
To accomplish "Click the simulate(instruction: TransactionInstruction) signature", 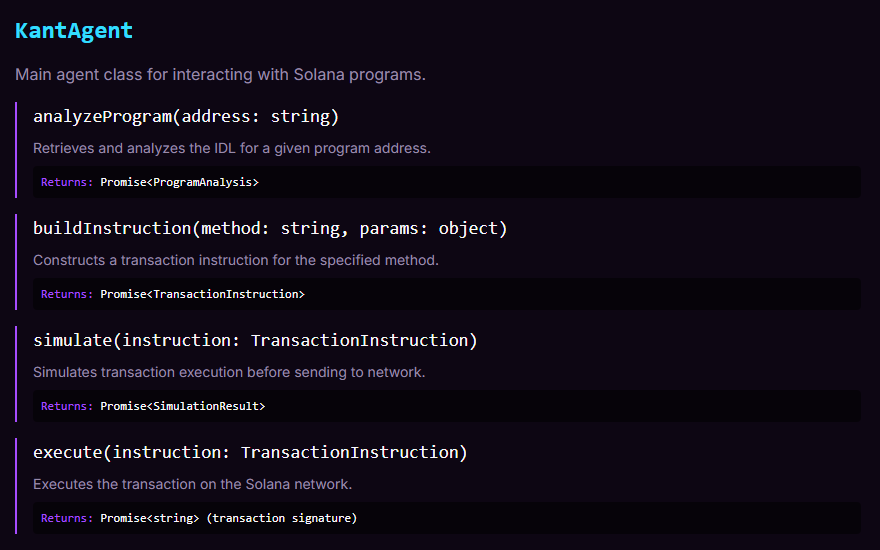I will click(x=255, y=341).
